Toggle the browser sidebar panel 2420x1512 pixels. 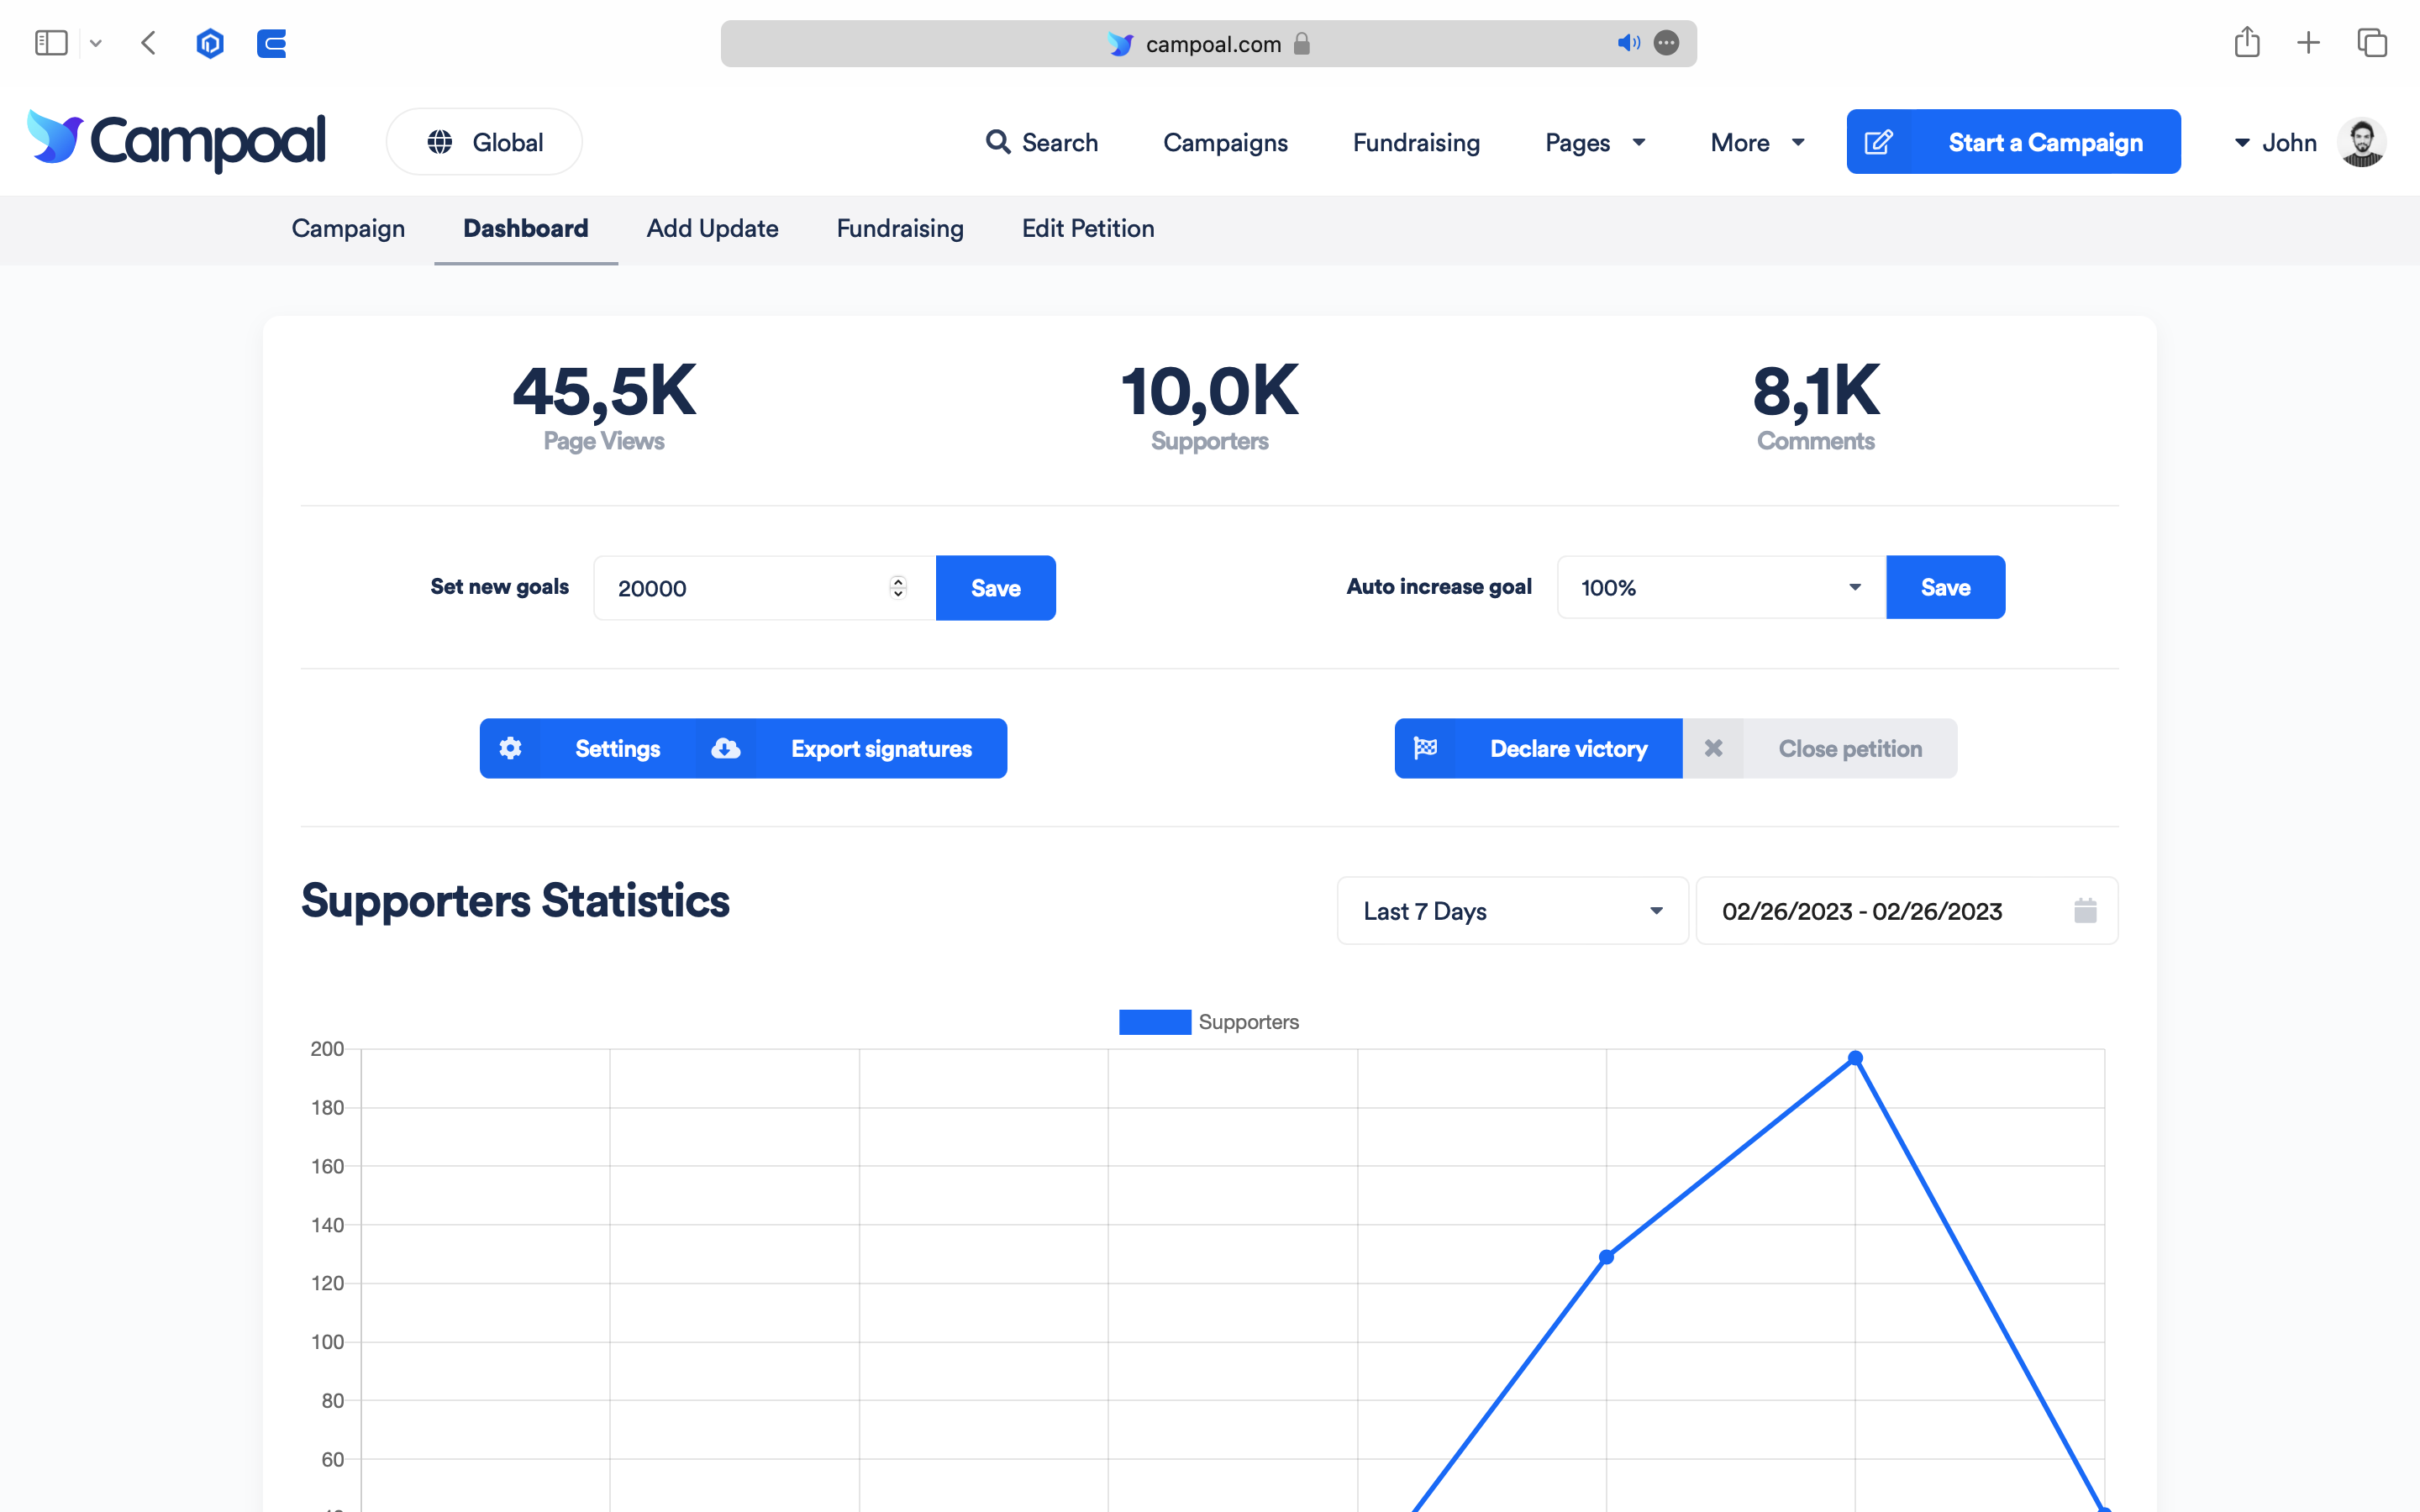coord(51,43)
